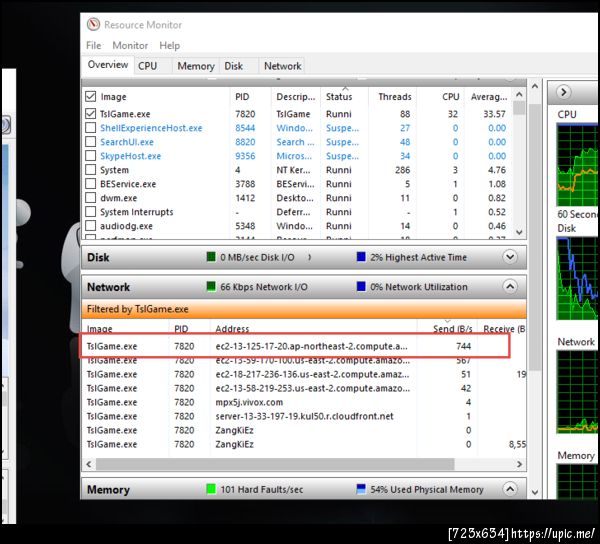Click blue Network Utilization indicator square
This screenshot has height=544, width=600.
click(361, 286)
